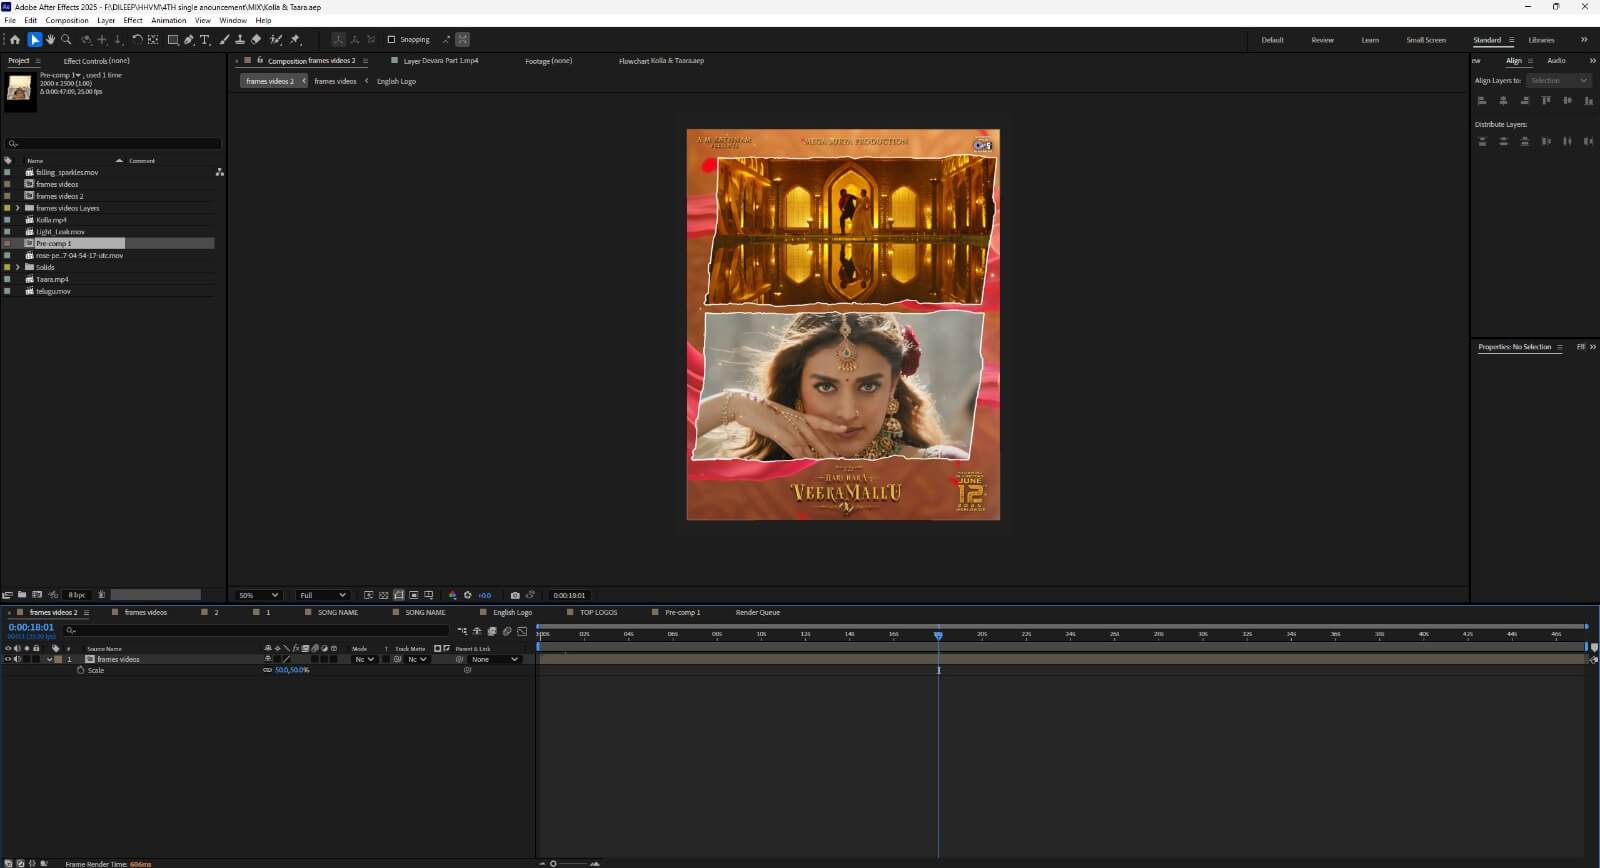Open the Composition menu
The image size is (1600, 868).
(x=67, y=20)
